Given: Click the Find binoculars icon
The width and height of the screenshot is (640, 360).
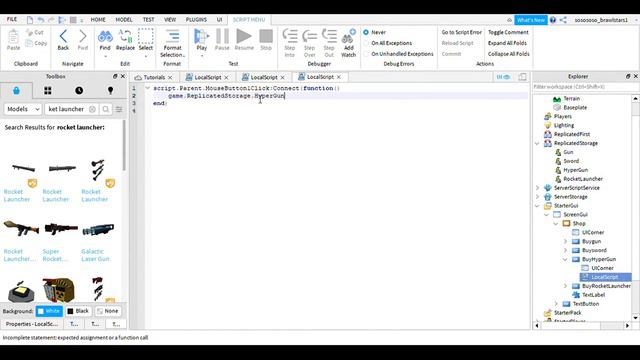Looking at the screenshot, I should tap(105, 37).
